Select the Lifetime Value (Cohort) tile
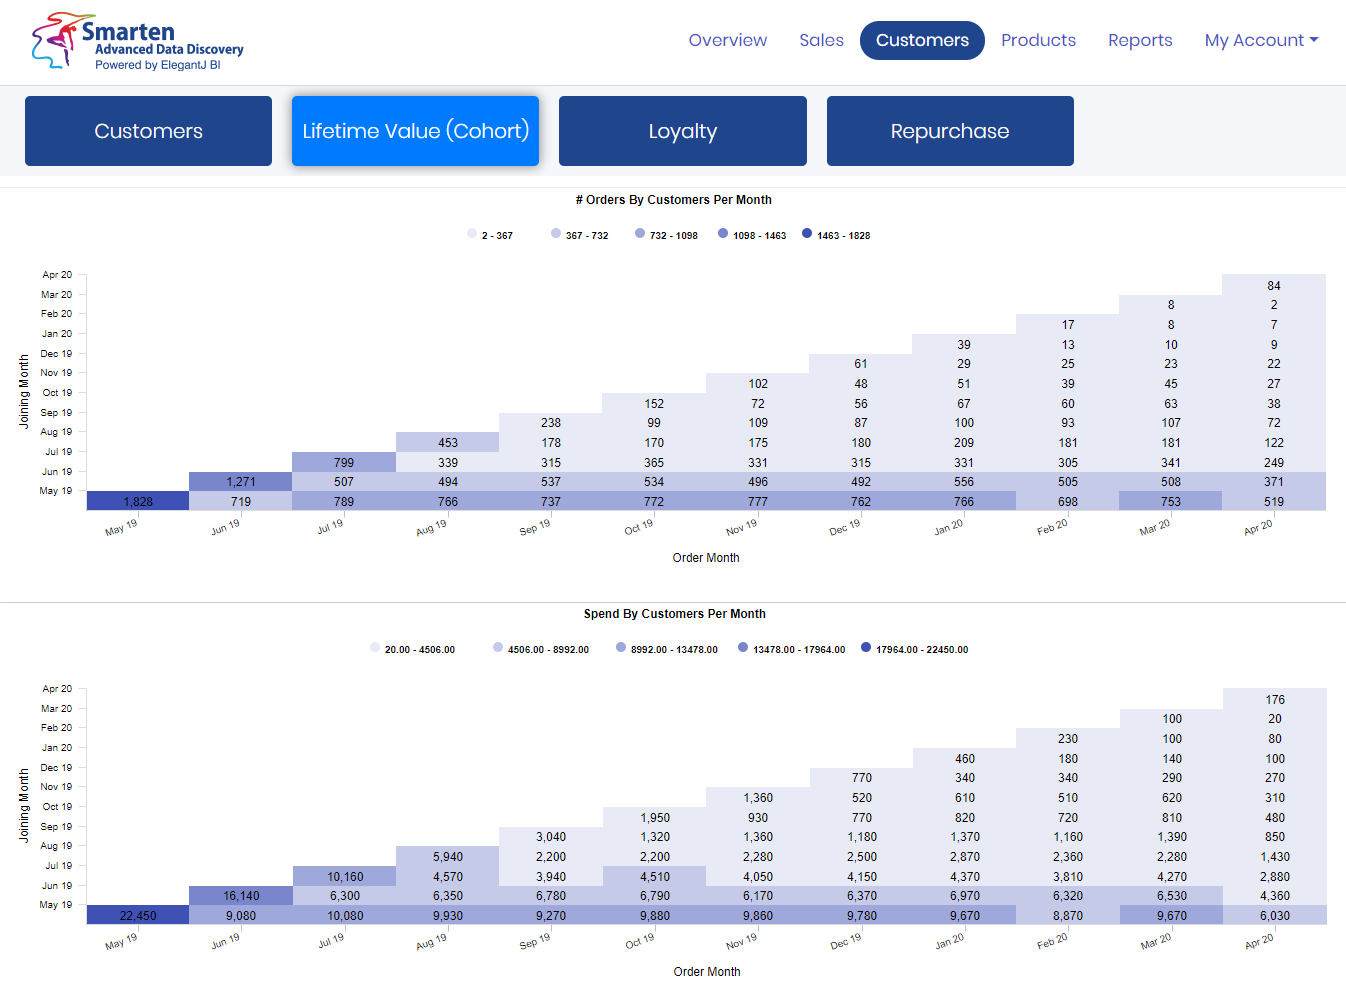The height and width of the screenshot is (996, 1346). 415,131
